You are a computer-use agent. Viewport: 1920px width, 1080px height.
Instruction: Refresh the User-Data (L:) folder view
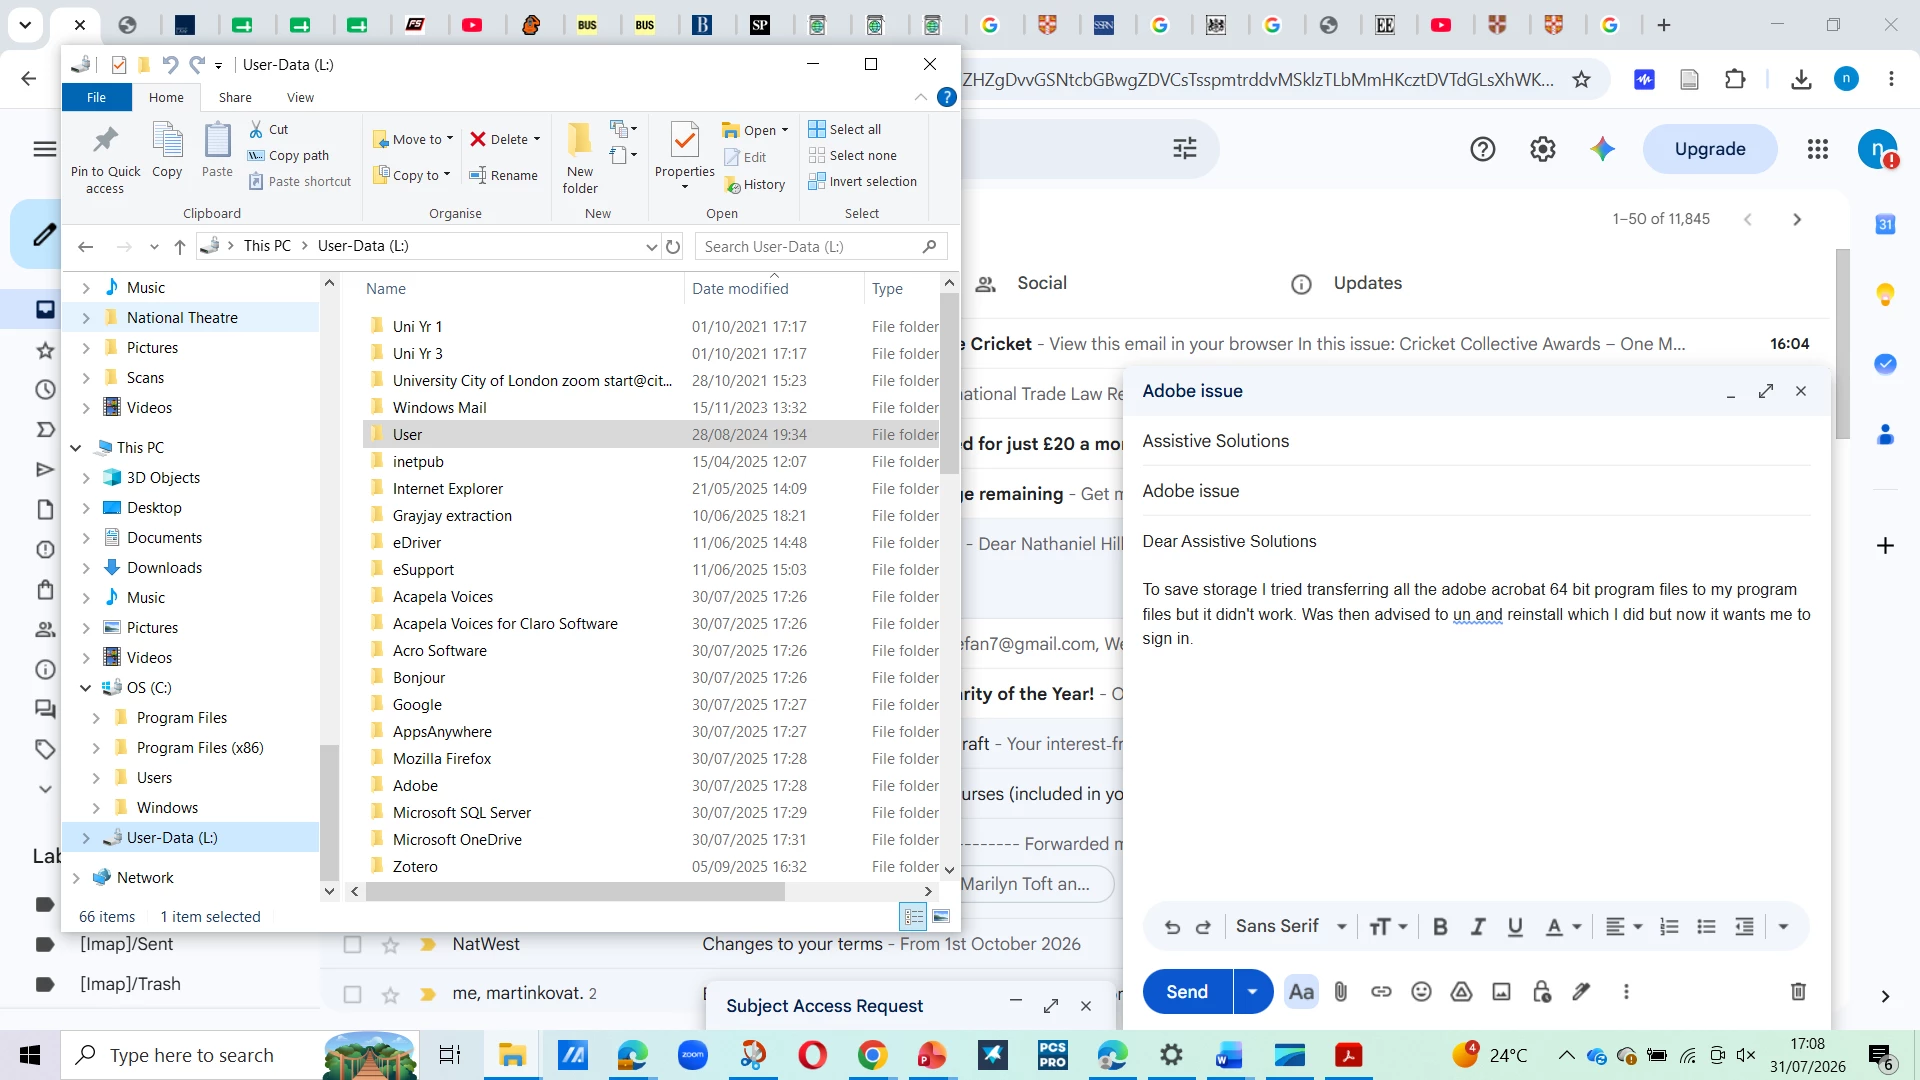tap(673, 246)
